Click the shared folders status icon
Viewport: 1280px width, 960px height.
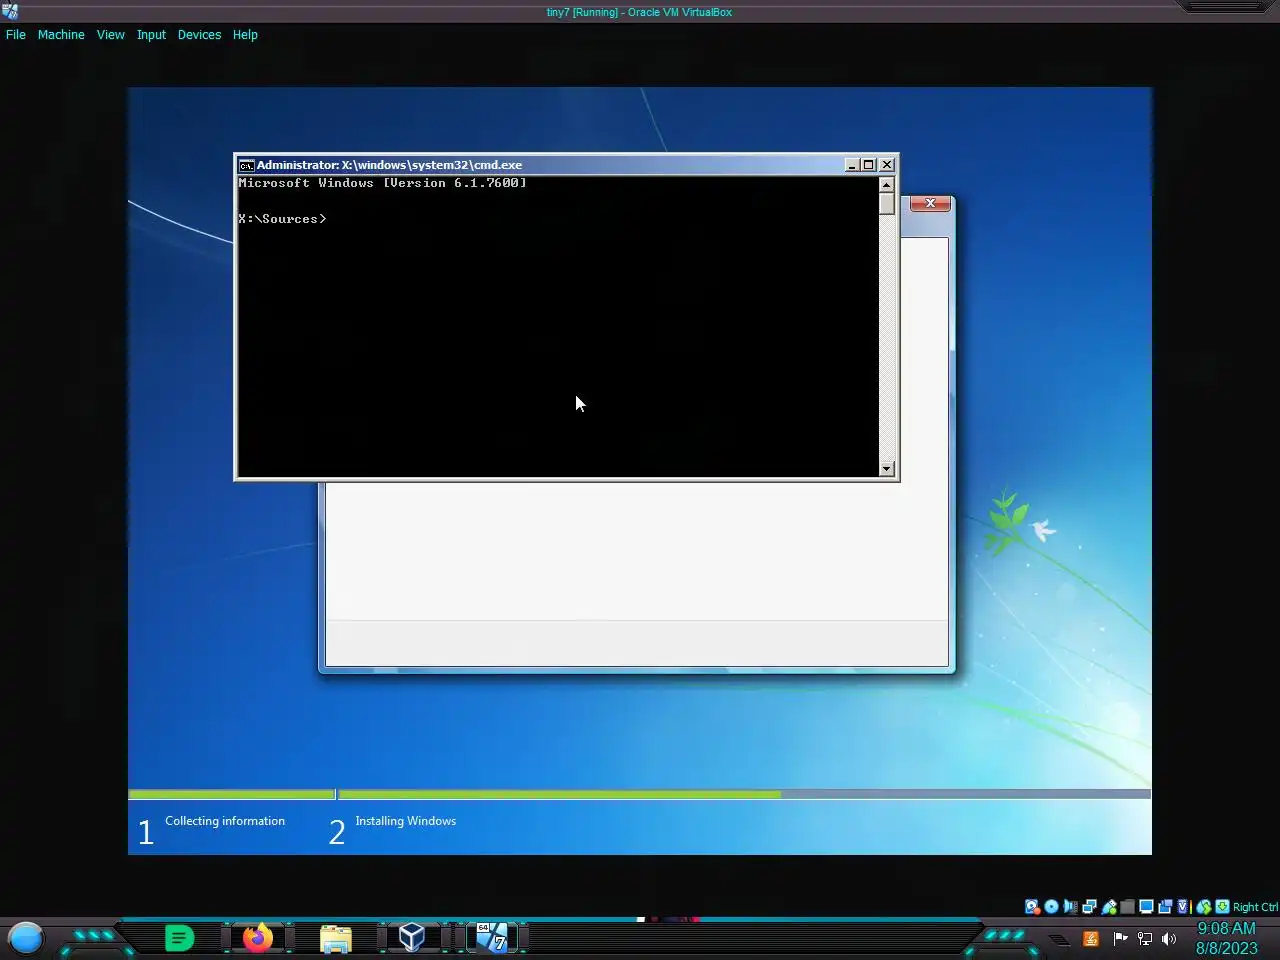tap(1127, 907)
